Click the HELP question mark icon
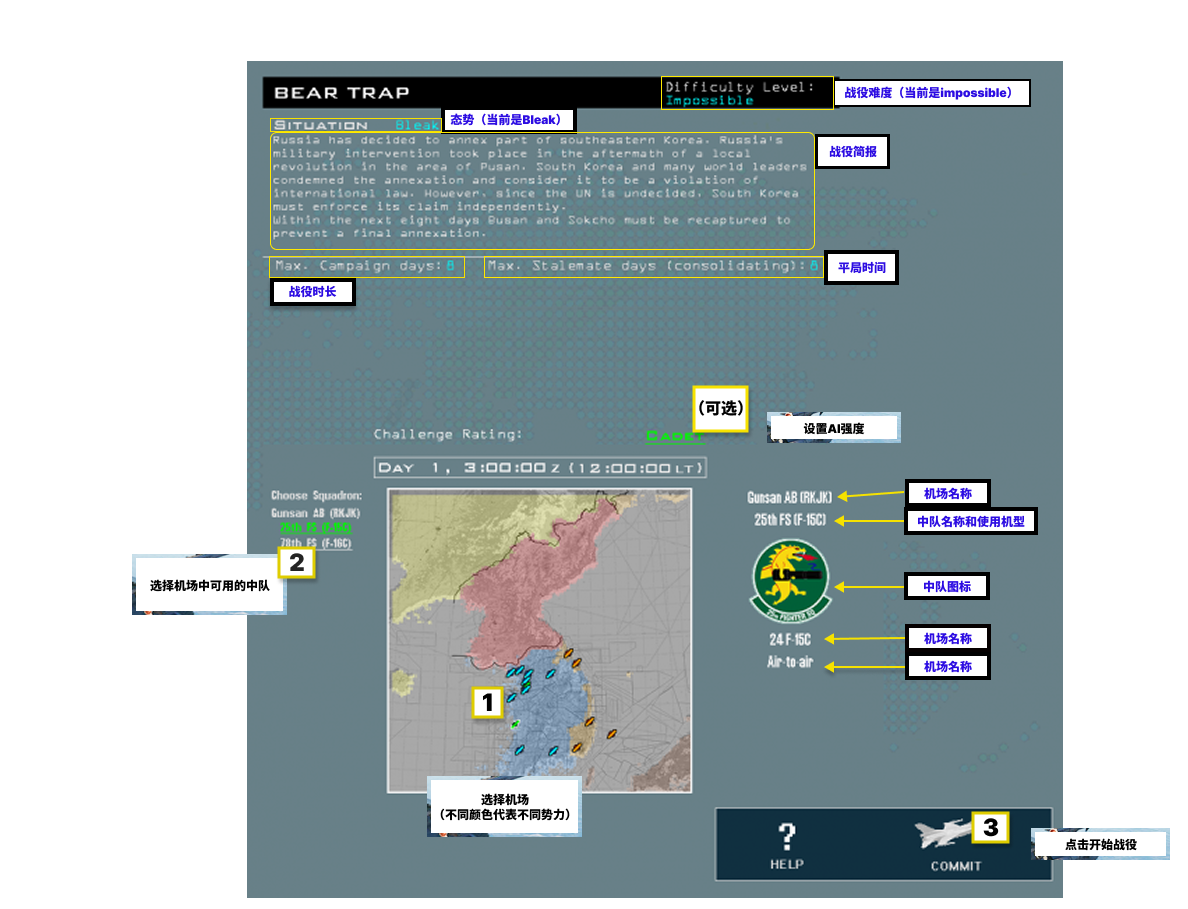Image resolution: width=1188 pixels, height=909 pixels. (787, 836)
